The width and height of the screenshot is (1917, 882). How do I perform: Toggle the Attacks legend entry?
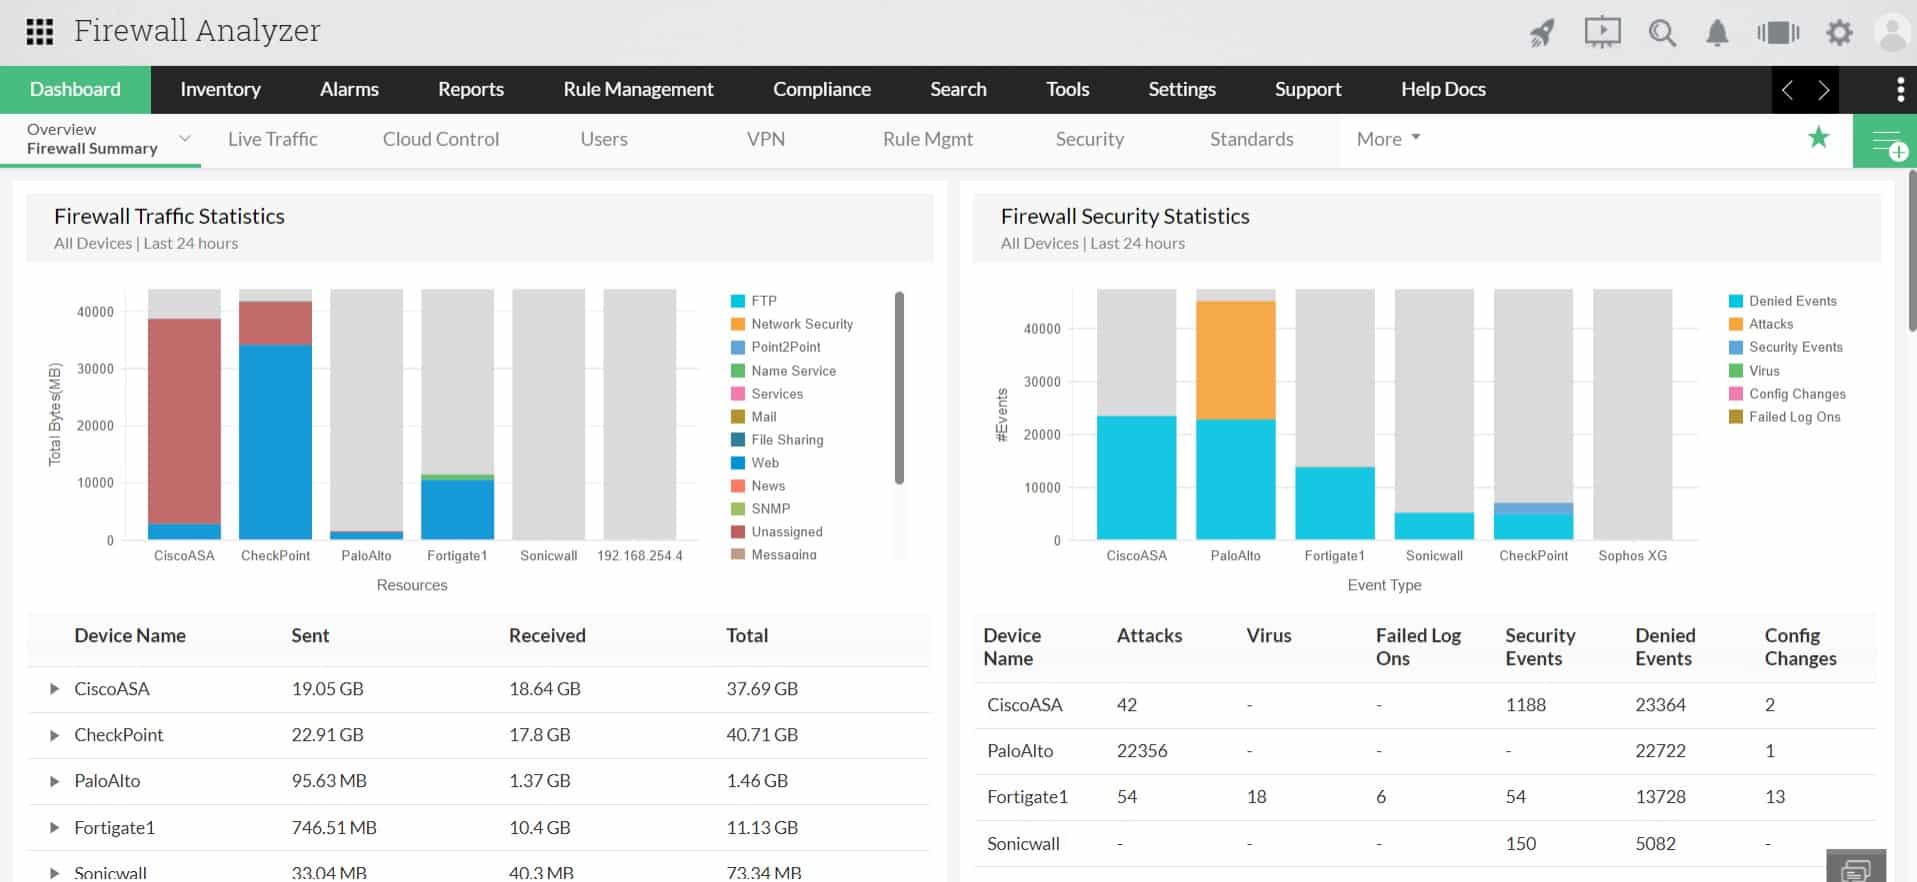pos(1761,324)
